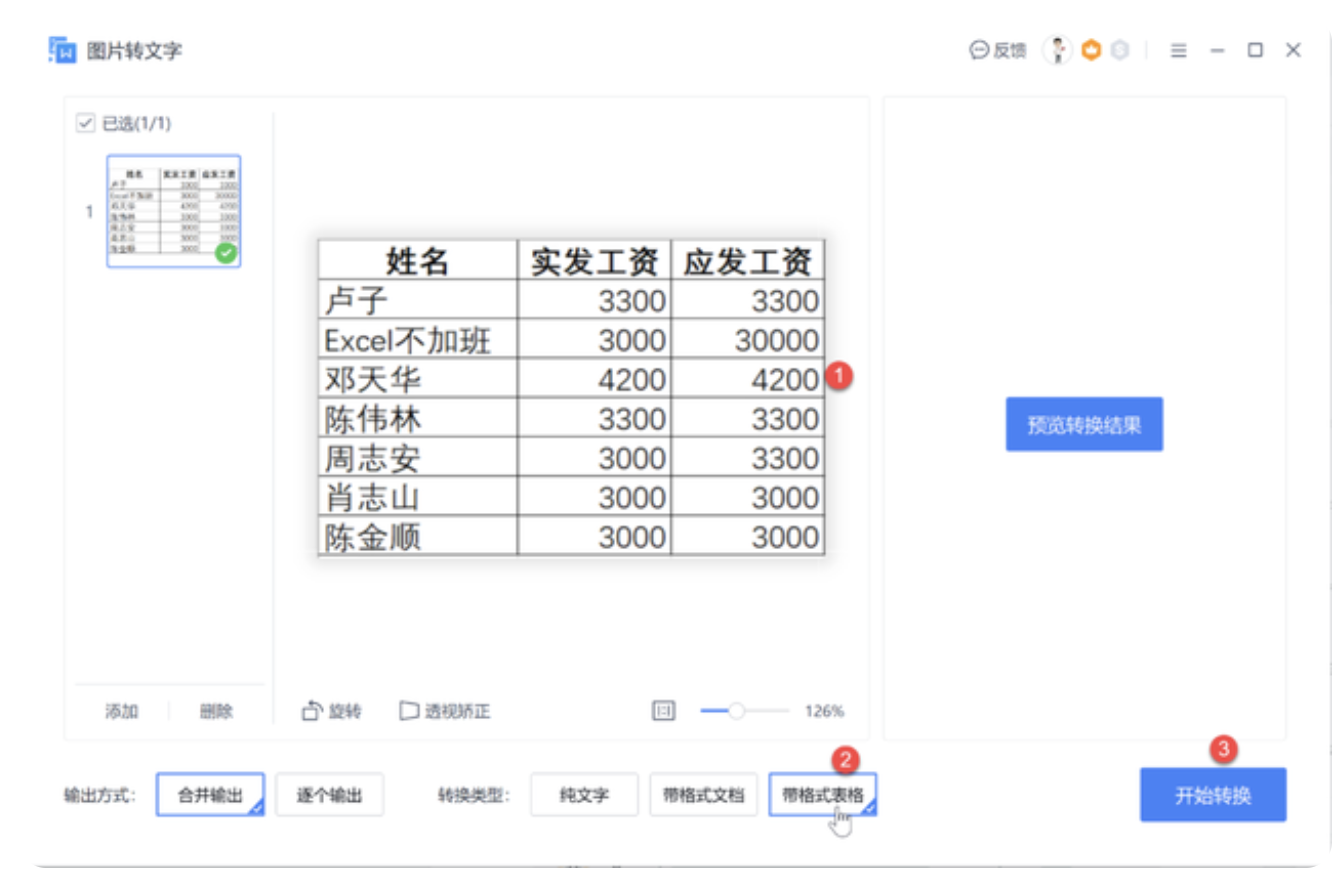Click the 预览转换结果 button
Viewport: 1334px width, 874px height.
(x=1084, y=424)
